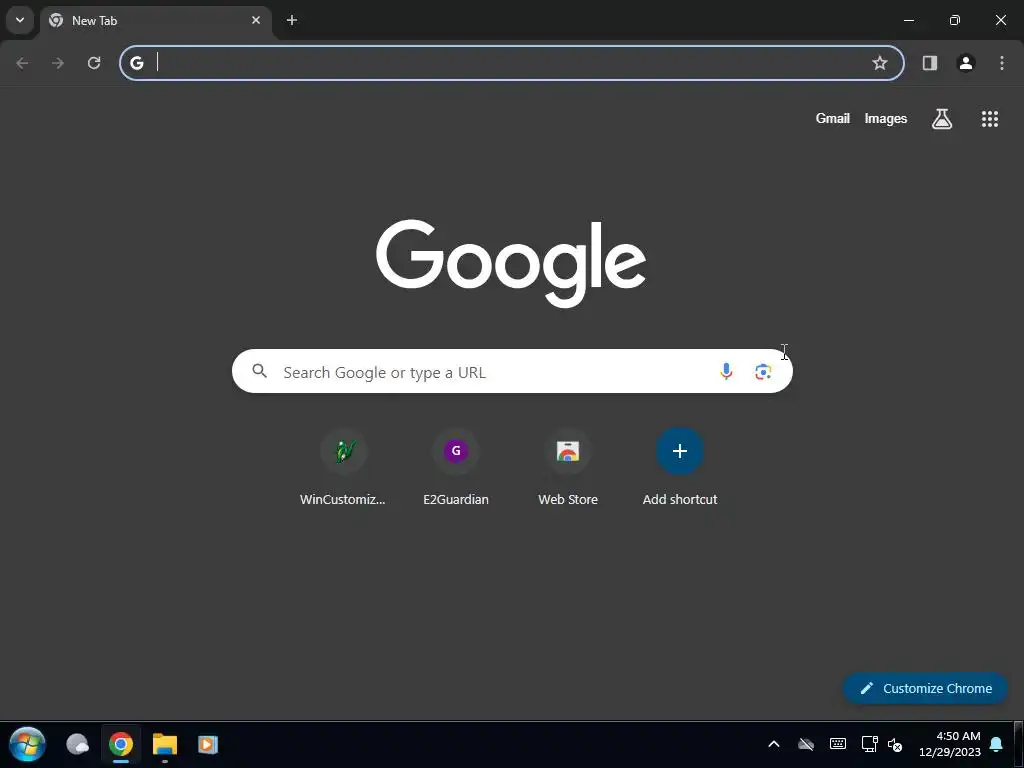Open the clock showing 4:50 AM
The image size is (1024, 768).
pyautogui.click(x=950, y=744)
